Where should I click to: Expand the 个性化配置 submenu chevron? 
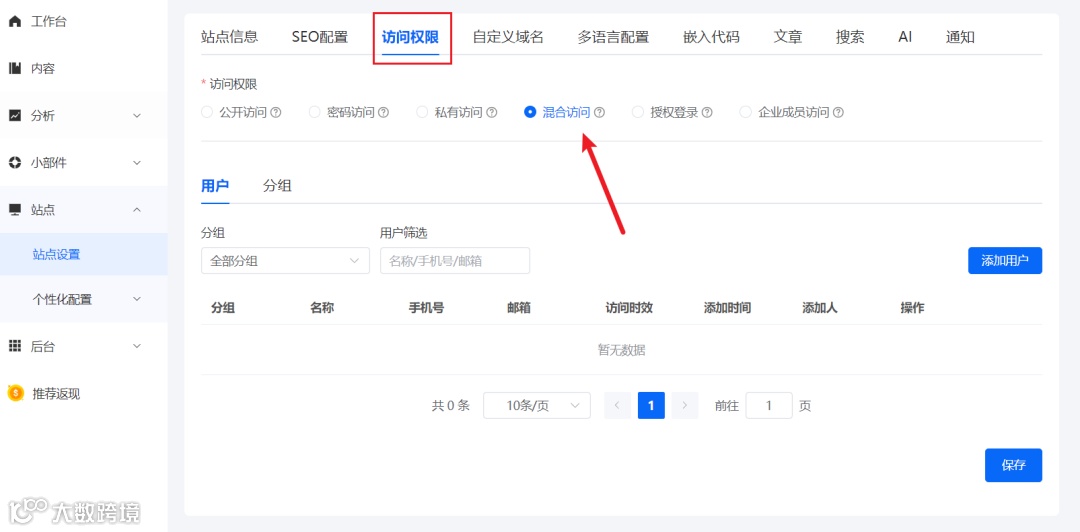tap(136, 299)
